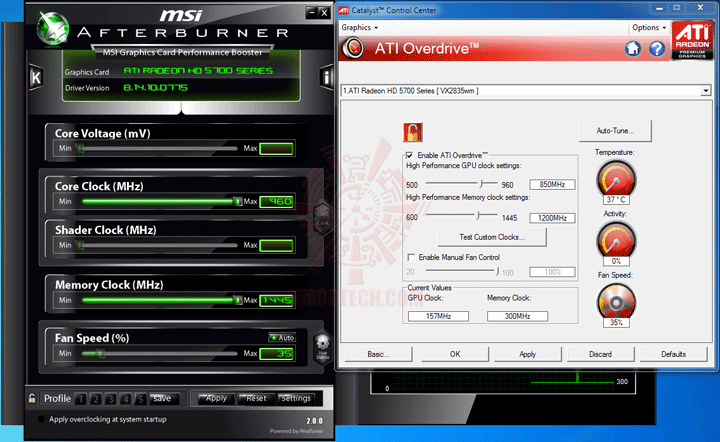
Task: Open the Options menu in Catalyst
Action: click(x=649, y=28)
